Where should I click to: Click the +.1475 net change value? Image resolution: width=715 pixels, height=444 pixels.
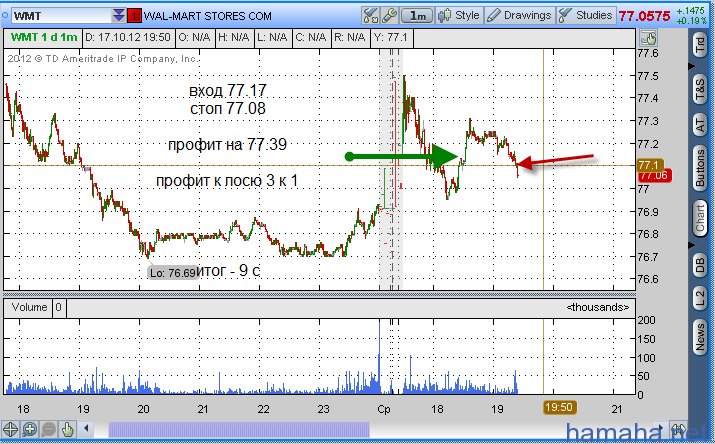(x=690, y=10)
